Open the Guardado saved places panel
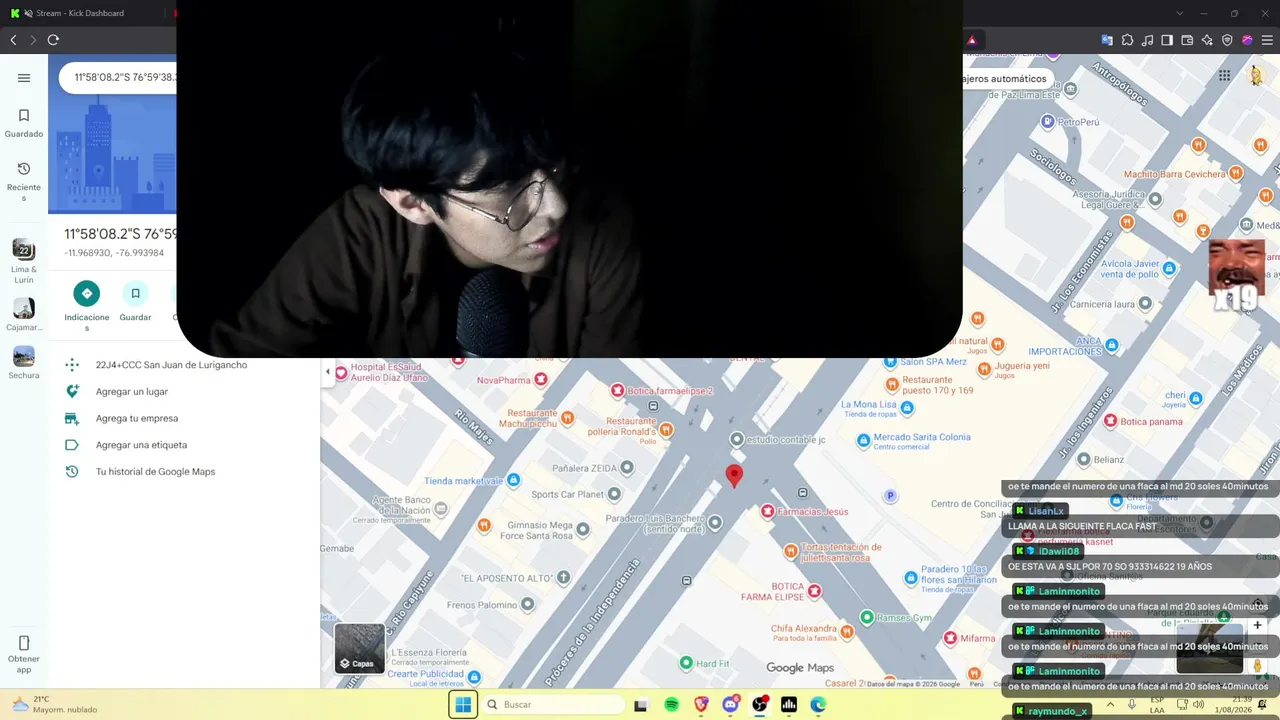Image resolution: width=1280 pixels, height=720 pixels. click(24, 123)
